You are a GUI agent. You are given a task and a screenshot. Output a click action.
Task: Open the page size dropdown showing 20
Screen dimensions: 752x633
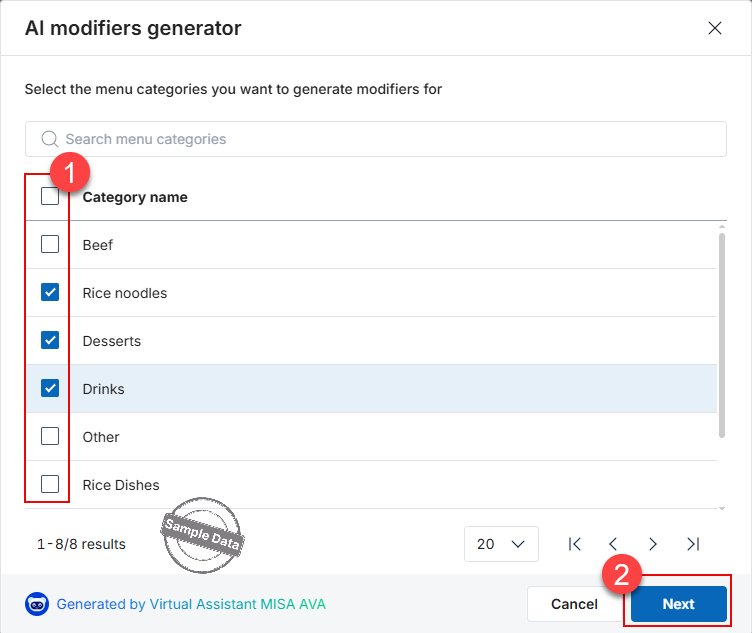[x=501, y=544]
